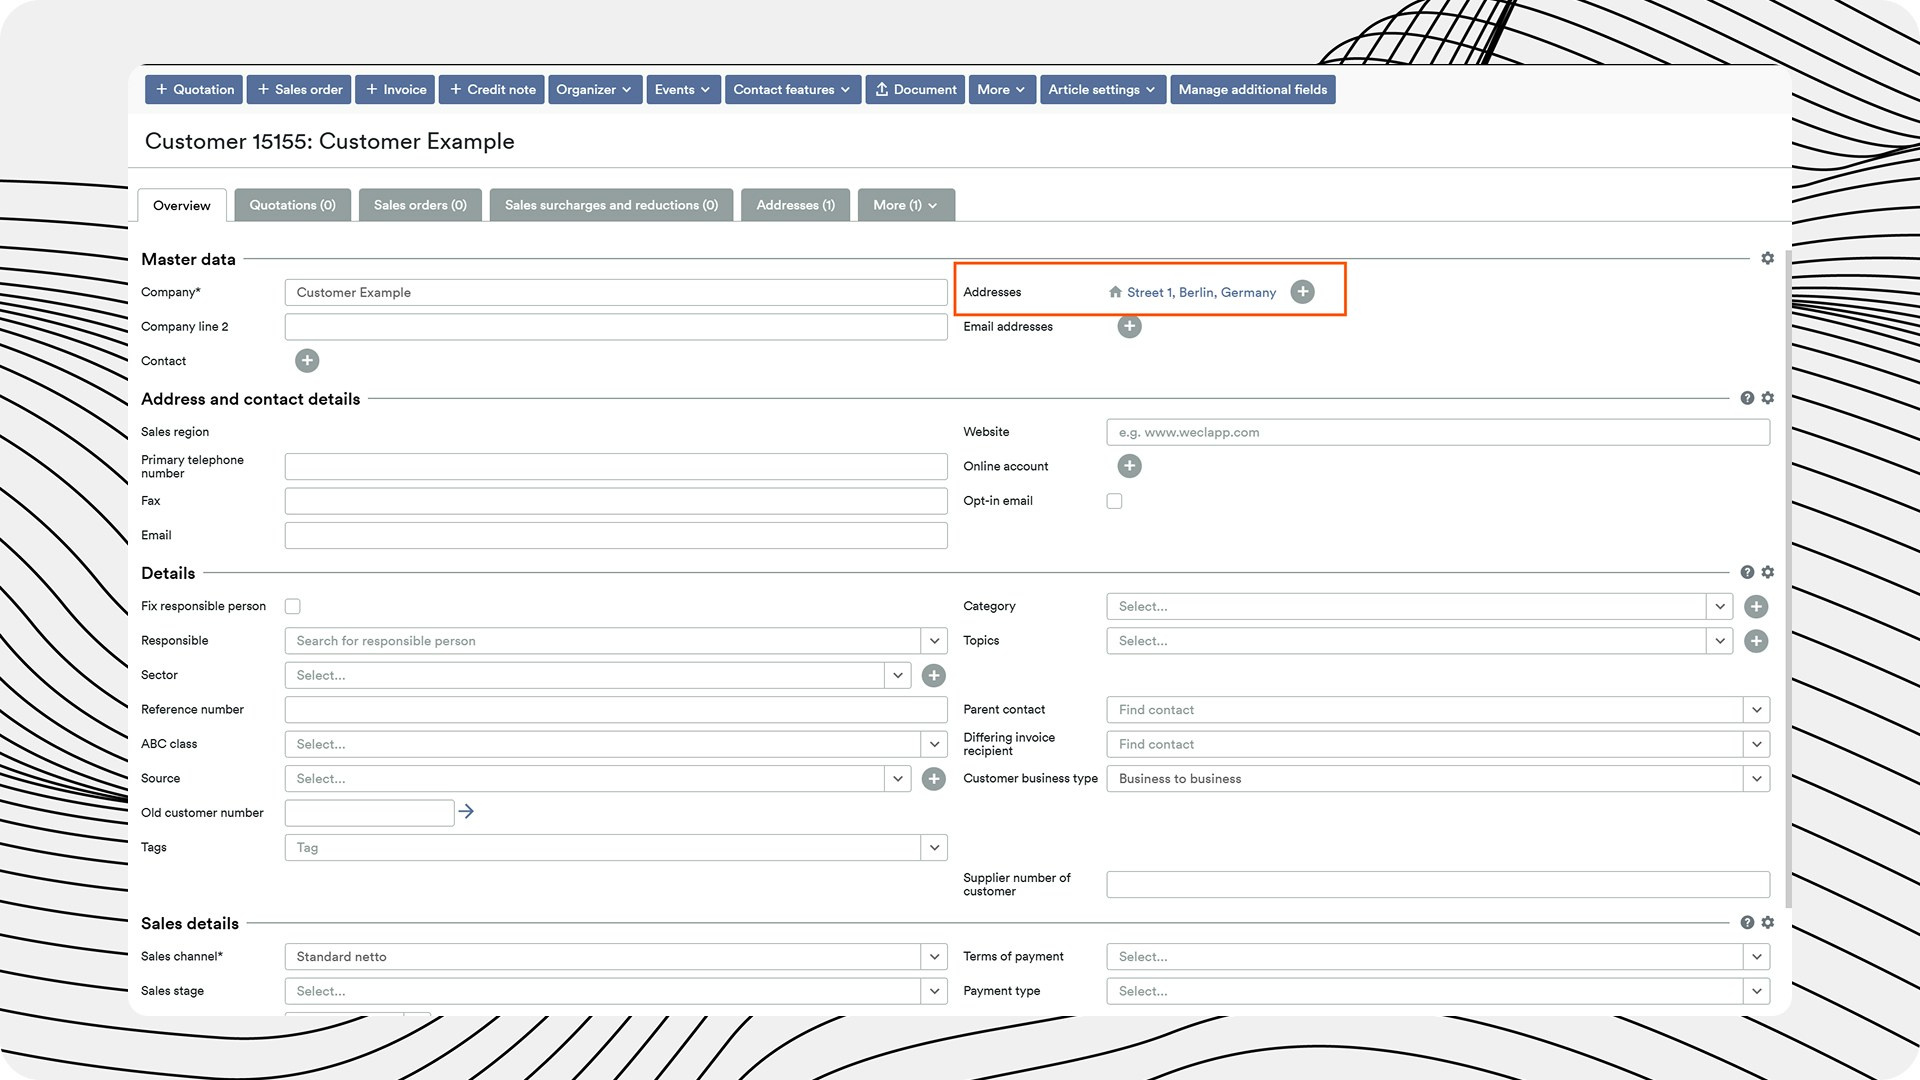Screen dimensions: 1920x1080
Task: Open the Contact features menu
Action: click(x=792, y=90)
